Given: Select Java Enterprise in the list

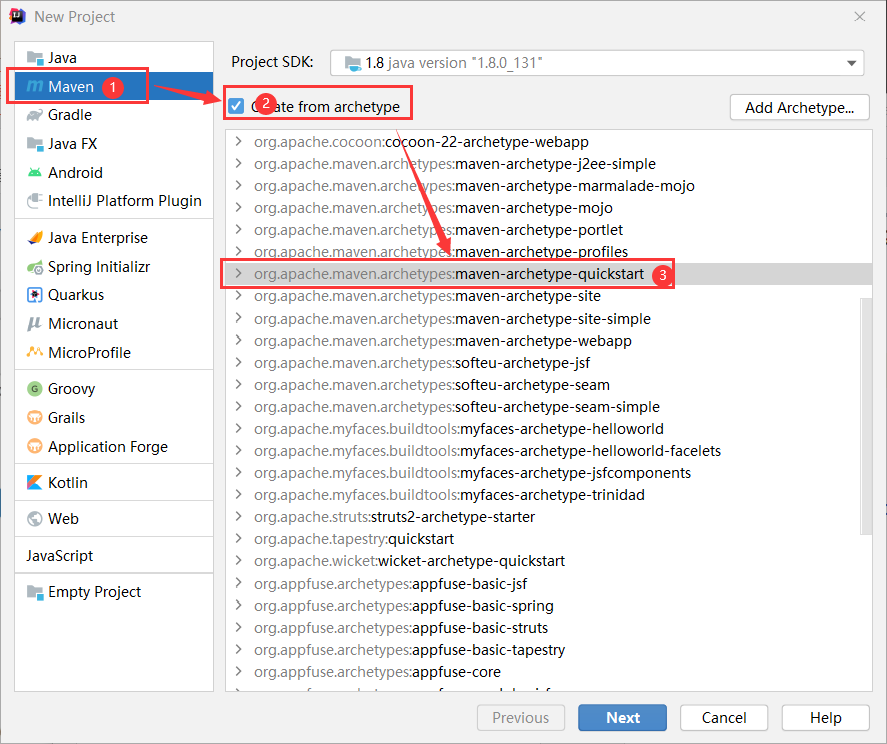Looking at the screenshot, I should click(114, 238).
